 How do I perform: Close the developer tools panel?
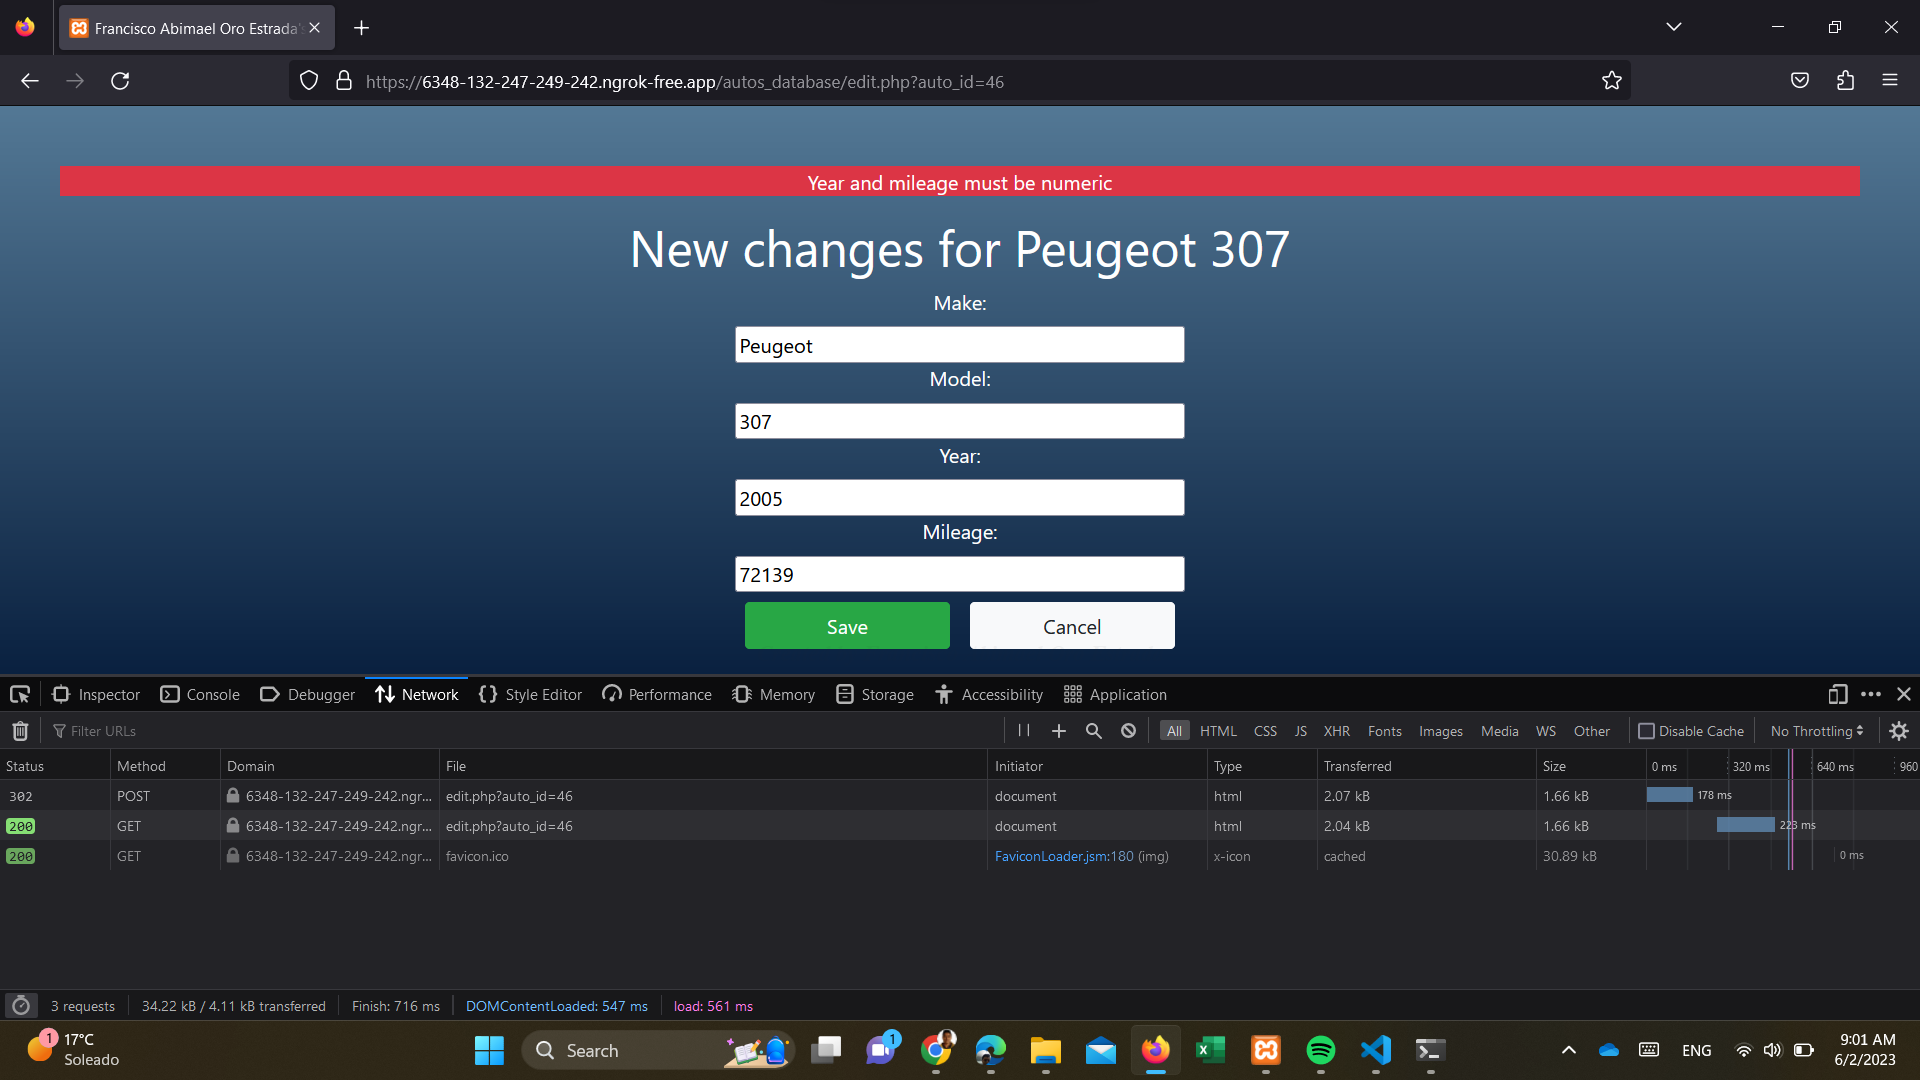click(1904, 694)
